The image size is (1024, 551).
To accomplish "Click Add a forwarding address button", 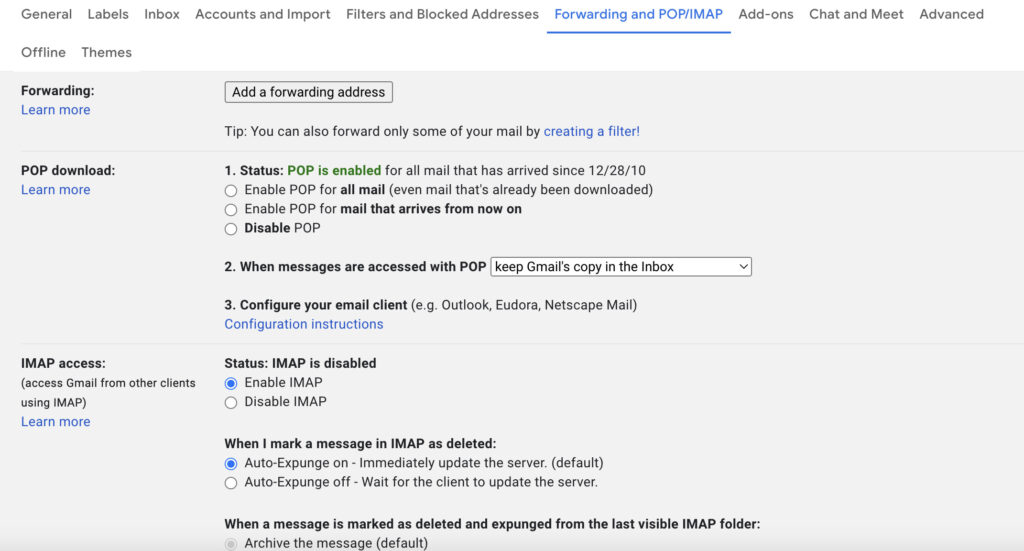I will coord(308,92).
